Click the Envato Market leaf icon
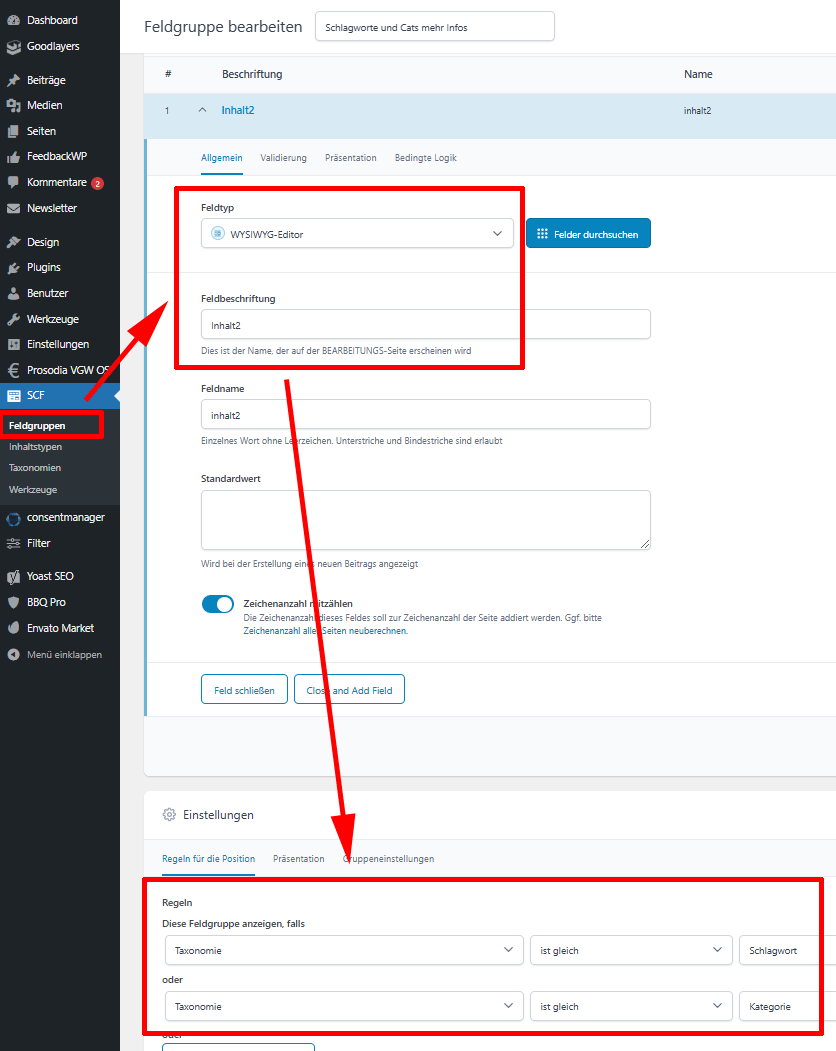 [x=13, y=628]
